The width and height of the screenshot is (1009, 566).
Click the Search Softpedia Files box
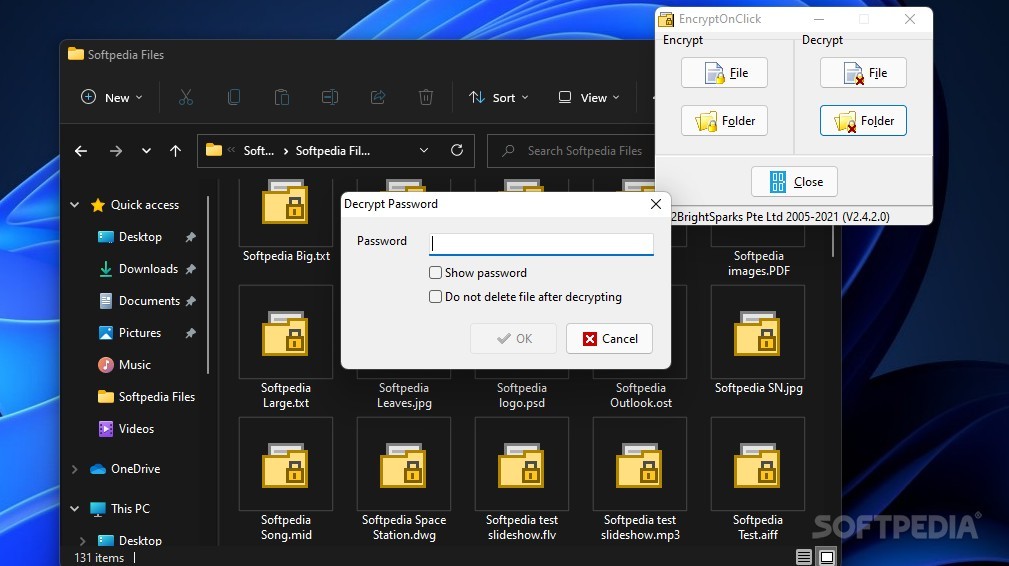(x=571, y=151)
